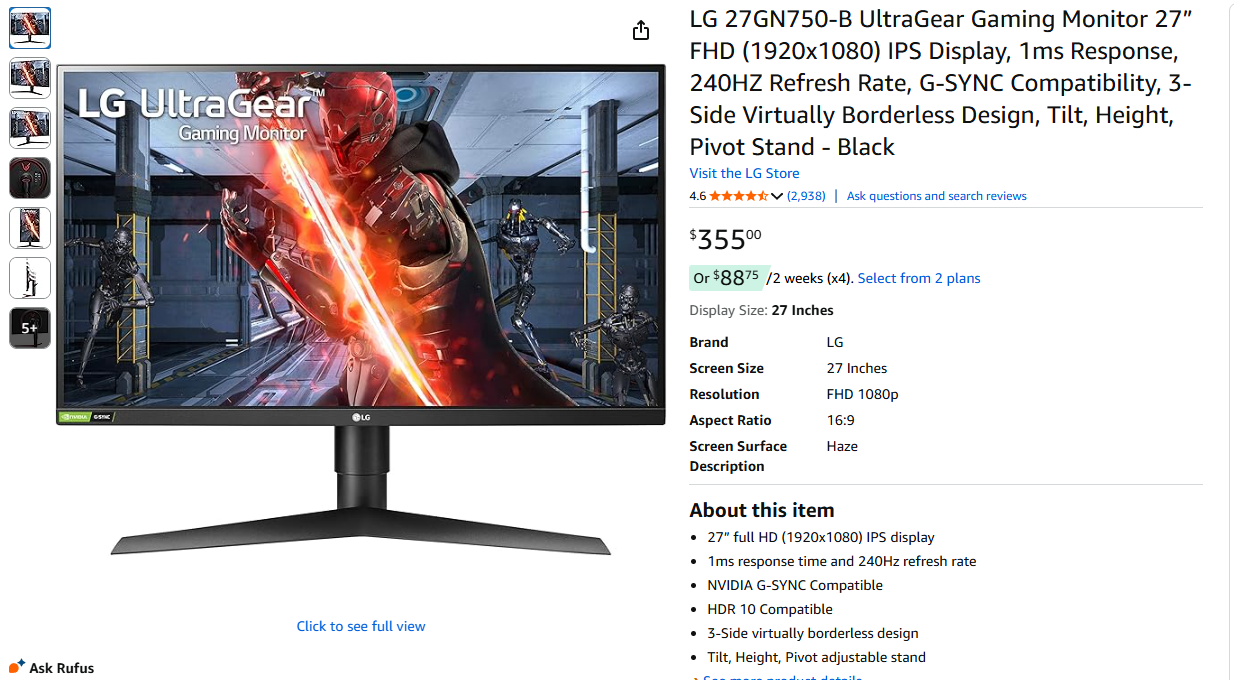Visit the LG Store link

coord(744,173)
